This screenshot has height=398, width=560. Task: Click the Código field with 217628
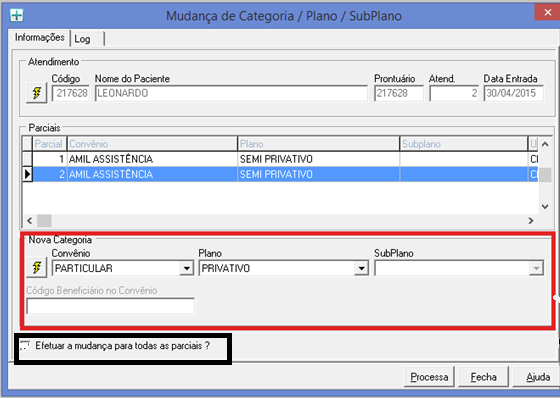pyautogui.click(x=71, y=93)
